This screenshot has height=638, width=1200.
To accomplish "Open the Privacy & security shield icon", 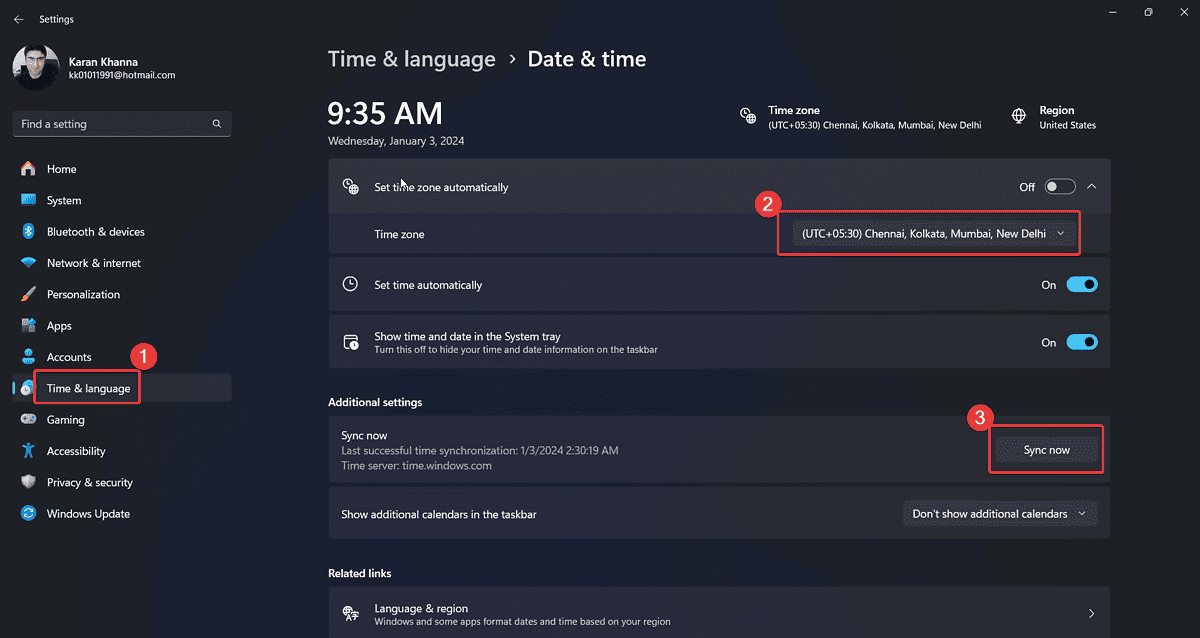I will coord(28,483).
